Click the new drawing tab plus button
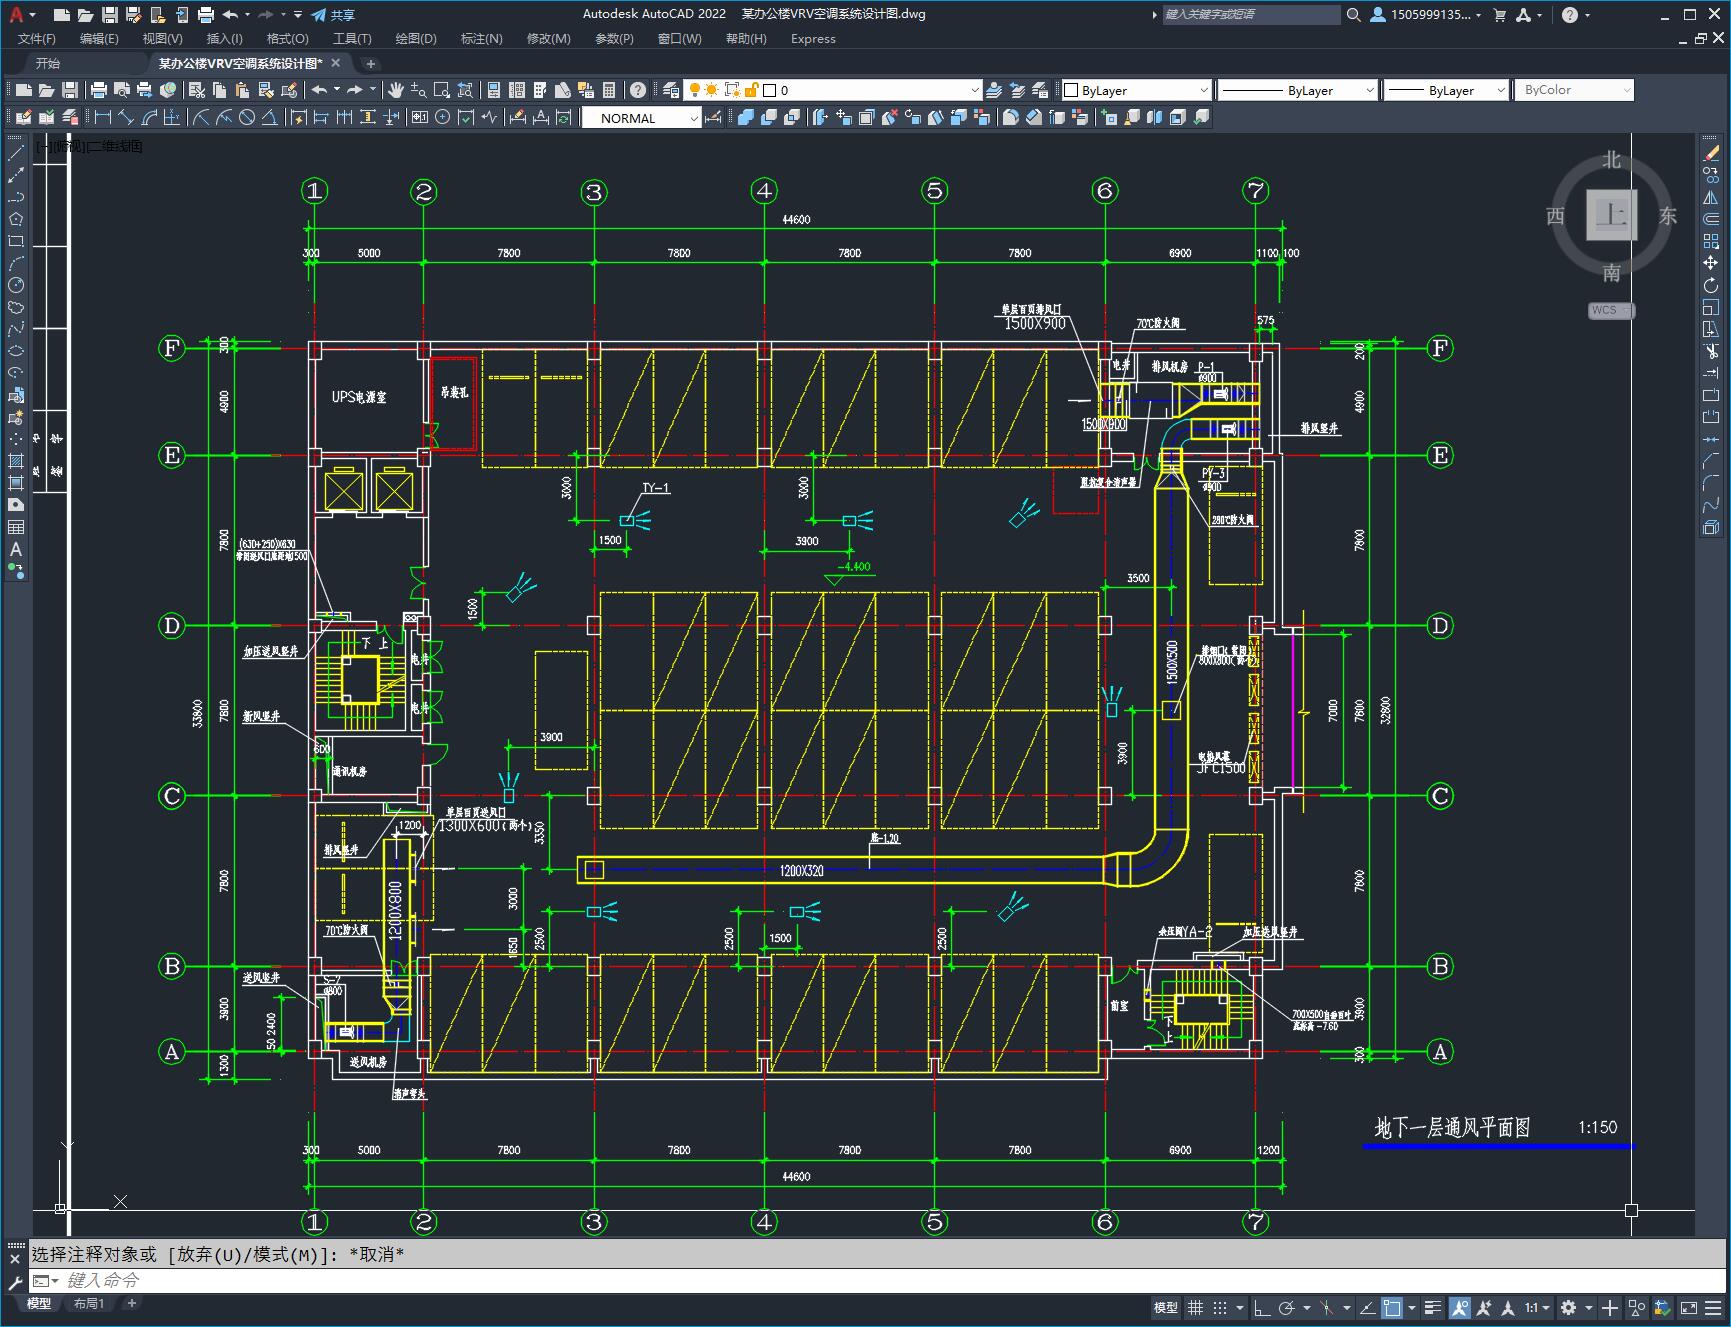 click(x=370, y=63)
